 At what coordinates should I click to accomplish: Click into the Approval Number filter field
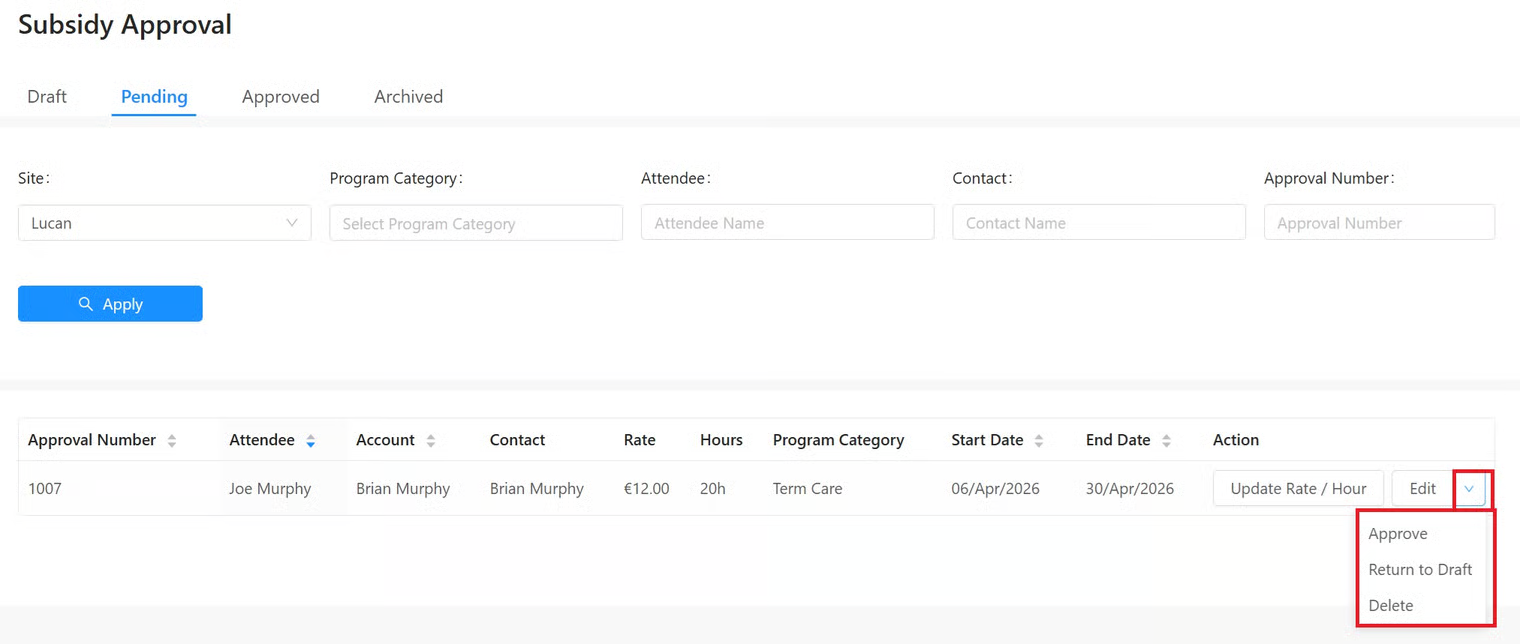point(1378,223)
